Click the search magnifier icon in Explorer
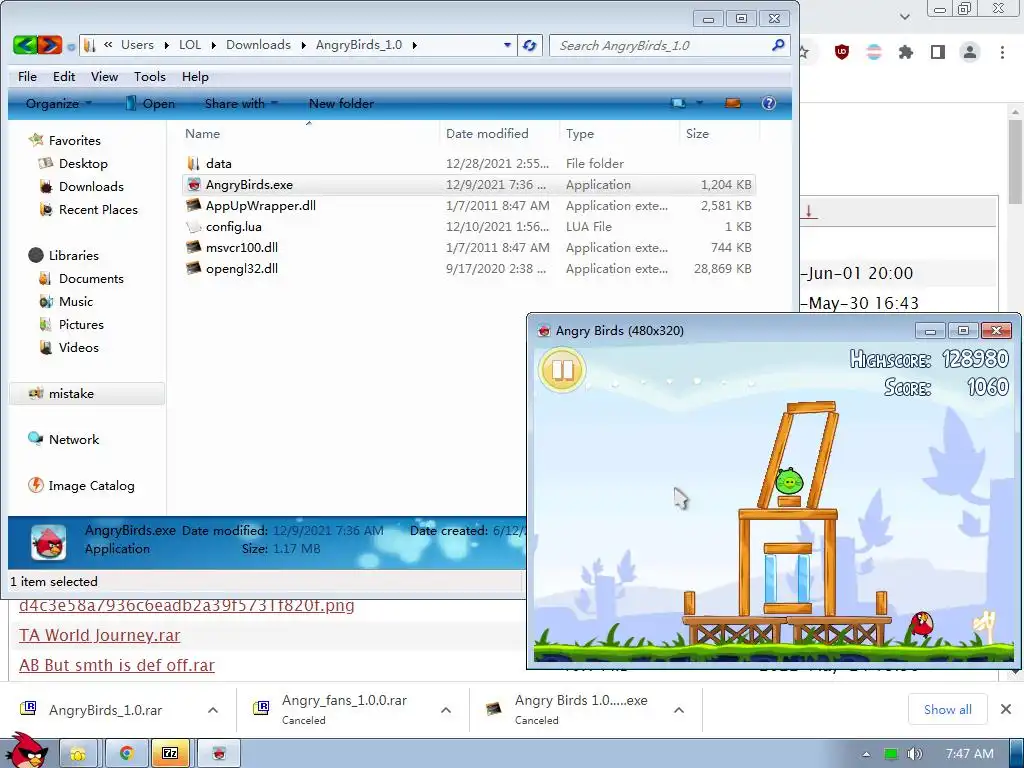 point(778,45)
